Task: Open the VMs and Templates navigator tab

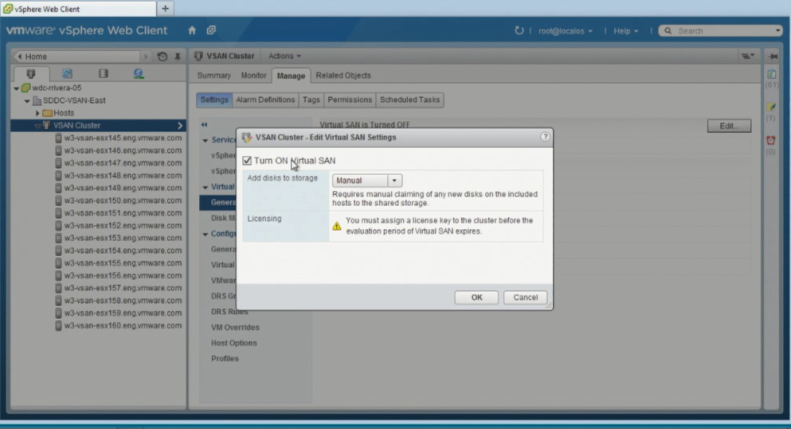Action: point(66,74)
